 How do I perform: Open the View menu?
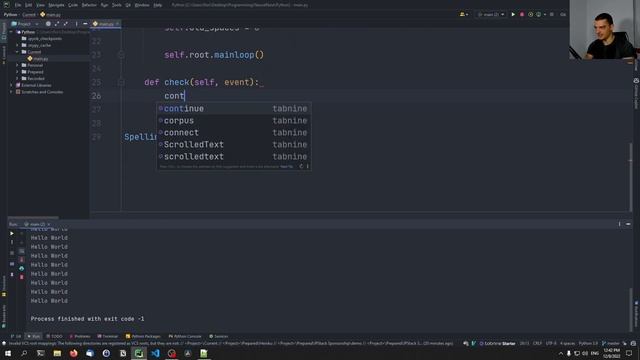(x=40, y=5)
